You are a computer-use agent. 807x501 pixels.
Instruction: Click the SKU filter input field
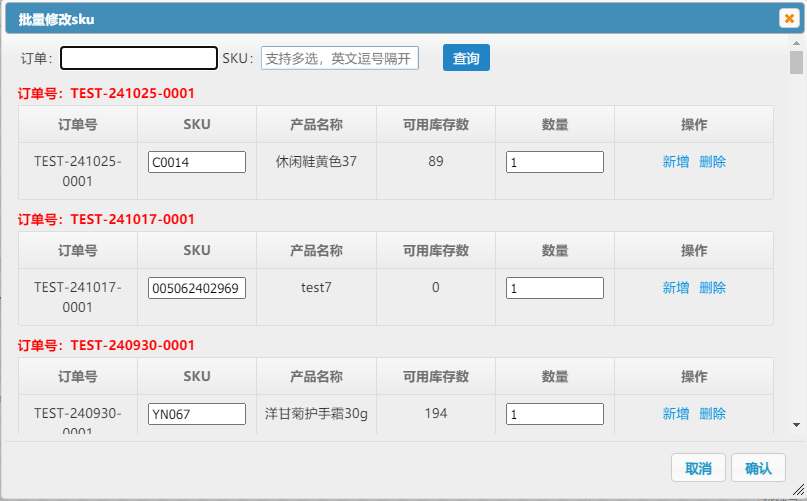point(339,58)
